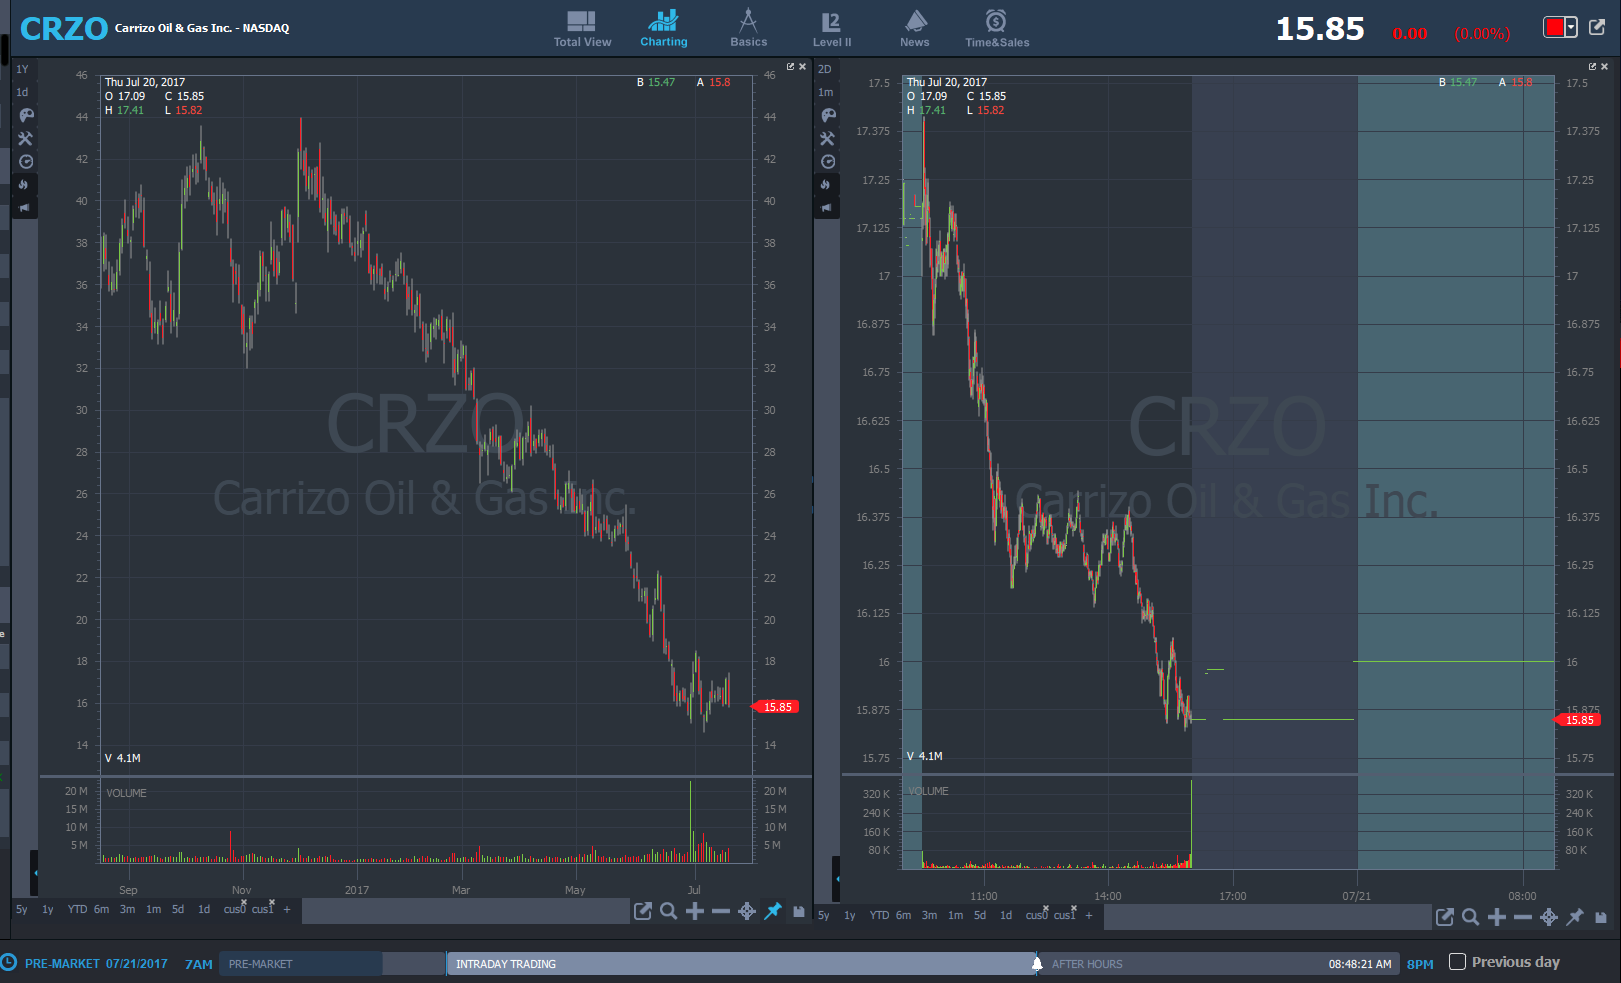Select cus0 custom preset on left chart
The image size is (1621, 983).
234,909
